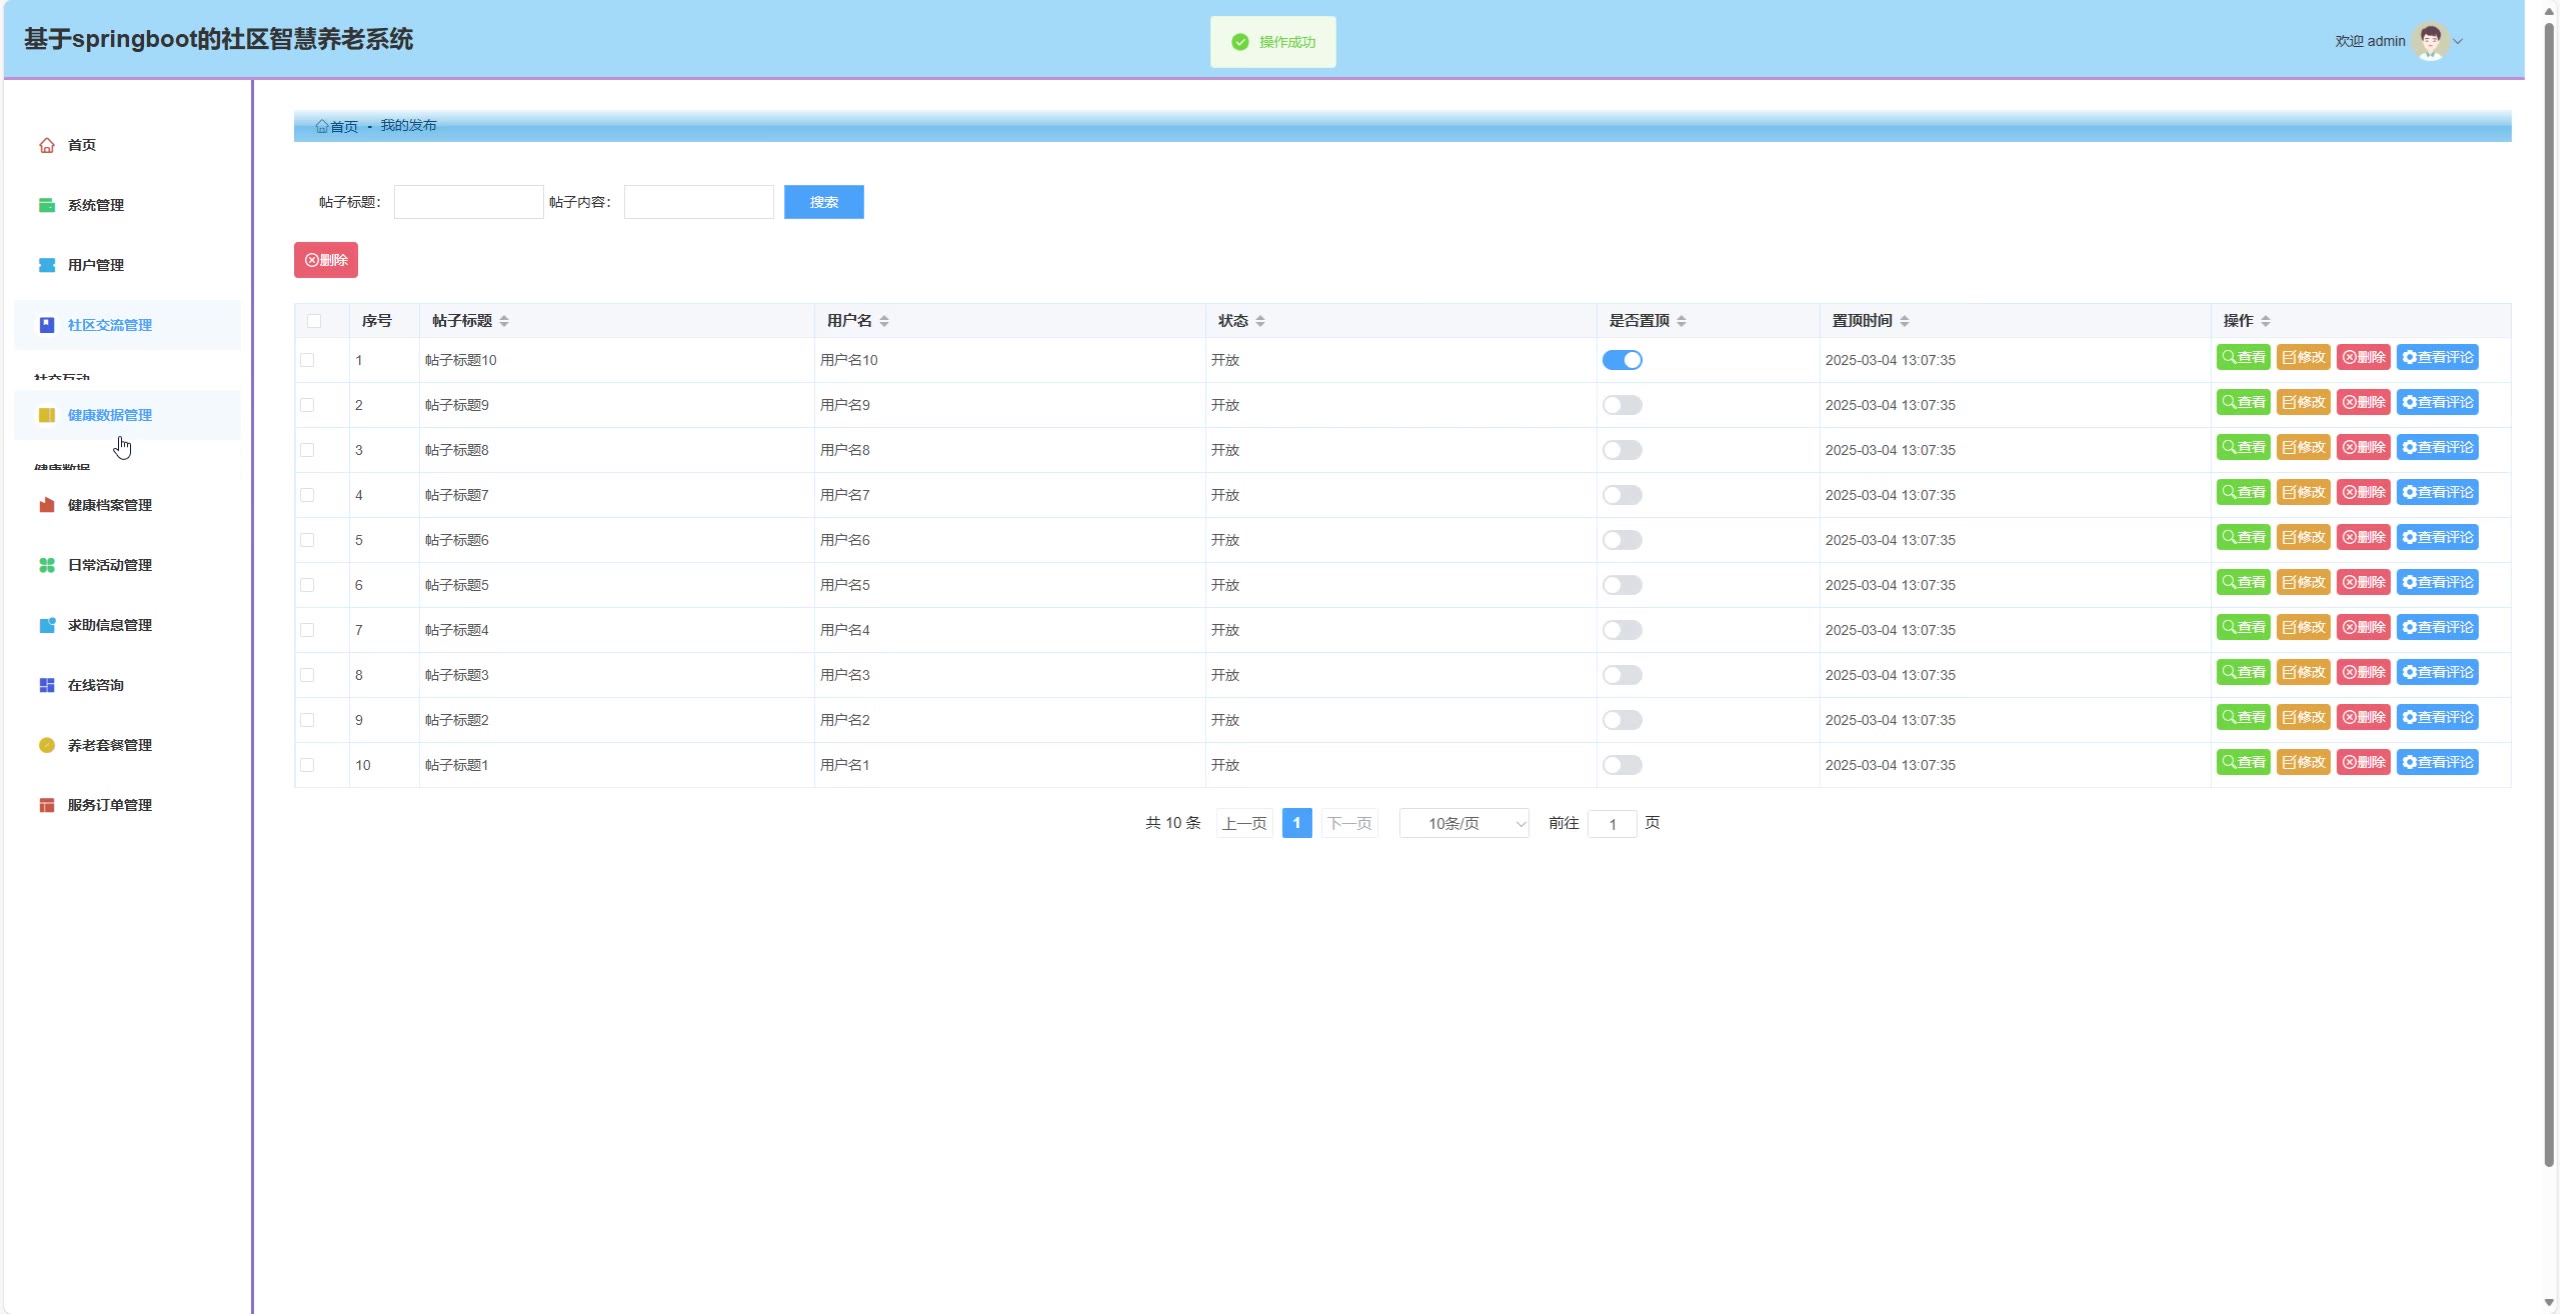Image resolution: width=2560 pixels, height=1314 pixels.
Task: Enable pin toggle for 帖子标题9
Action: point(1621,405)
